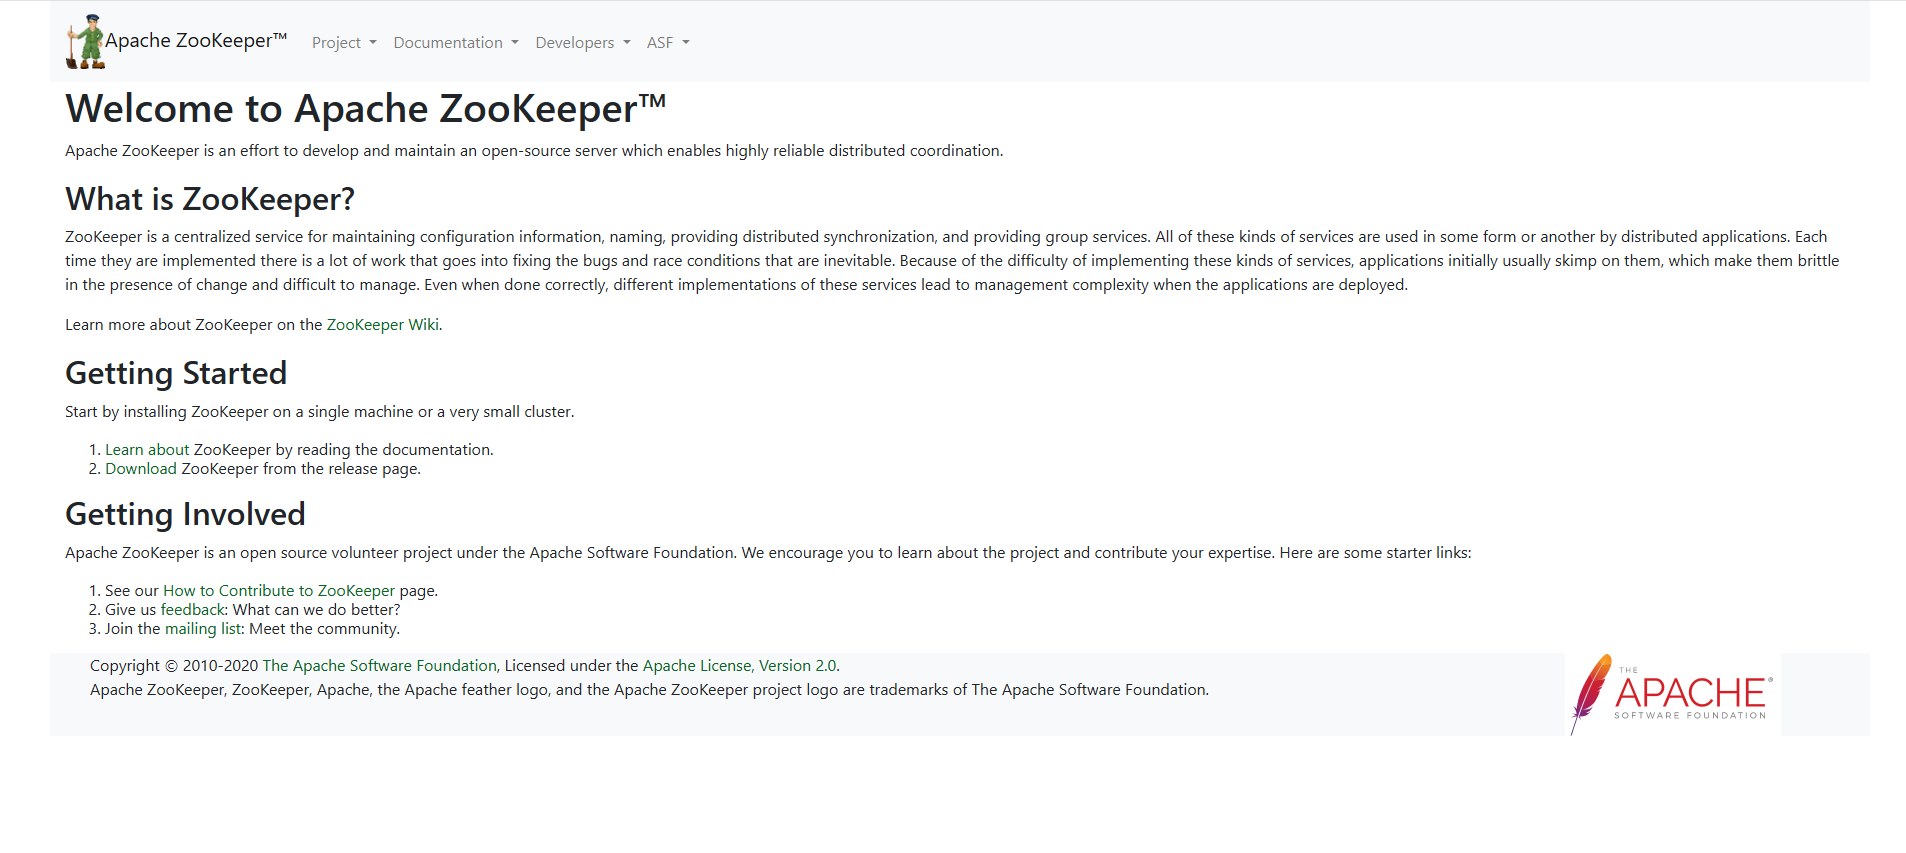Click the Apache Software Foundation feather logo
This screenshot has width=1906, height=853.
coord(1673,695)
